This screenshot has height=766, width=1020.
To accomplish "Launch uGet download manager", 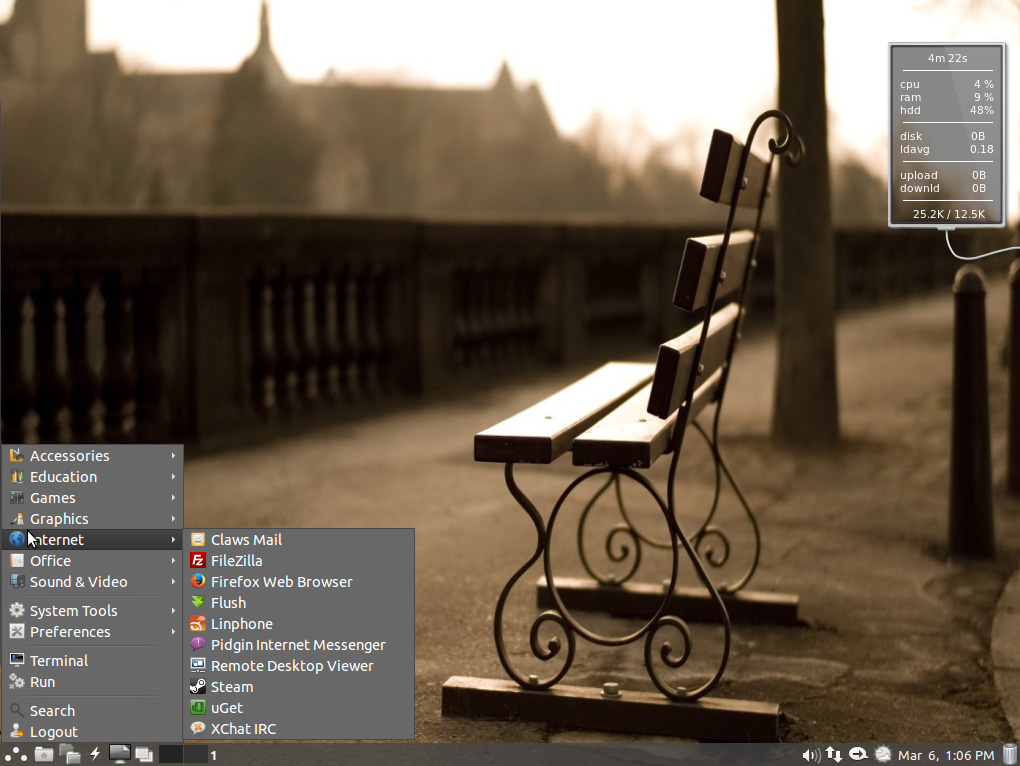I will pyautogui.click(x=226, y=708).
